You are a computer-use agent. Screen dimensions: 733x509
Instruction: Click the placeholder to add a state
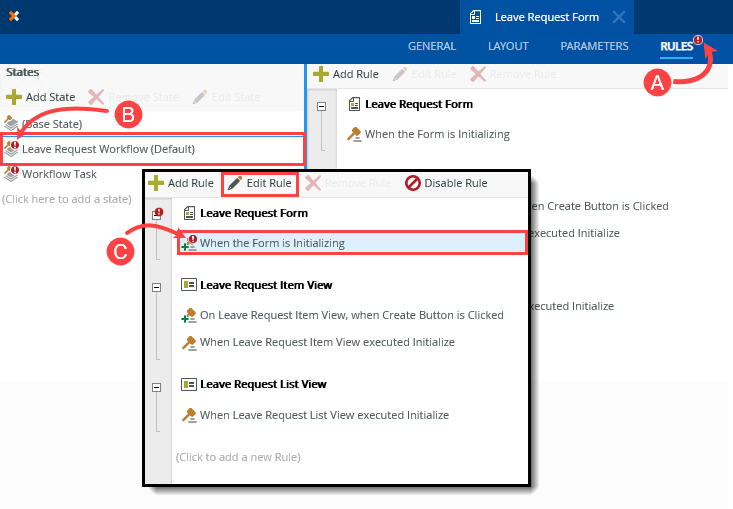[x=68, y=199]
